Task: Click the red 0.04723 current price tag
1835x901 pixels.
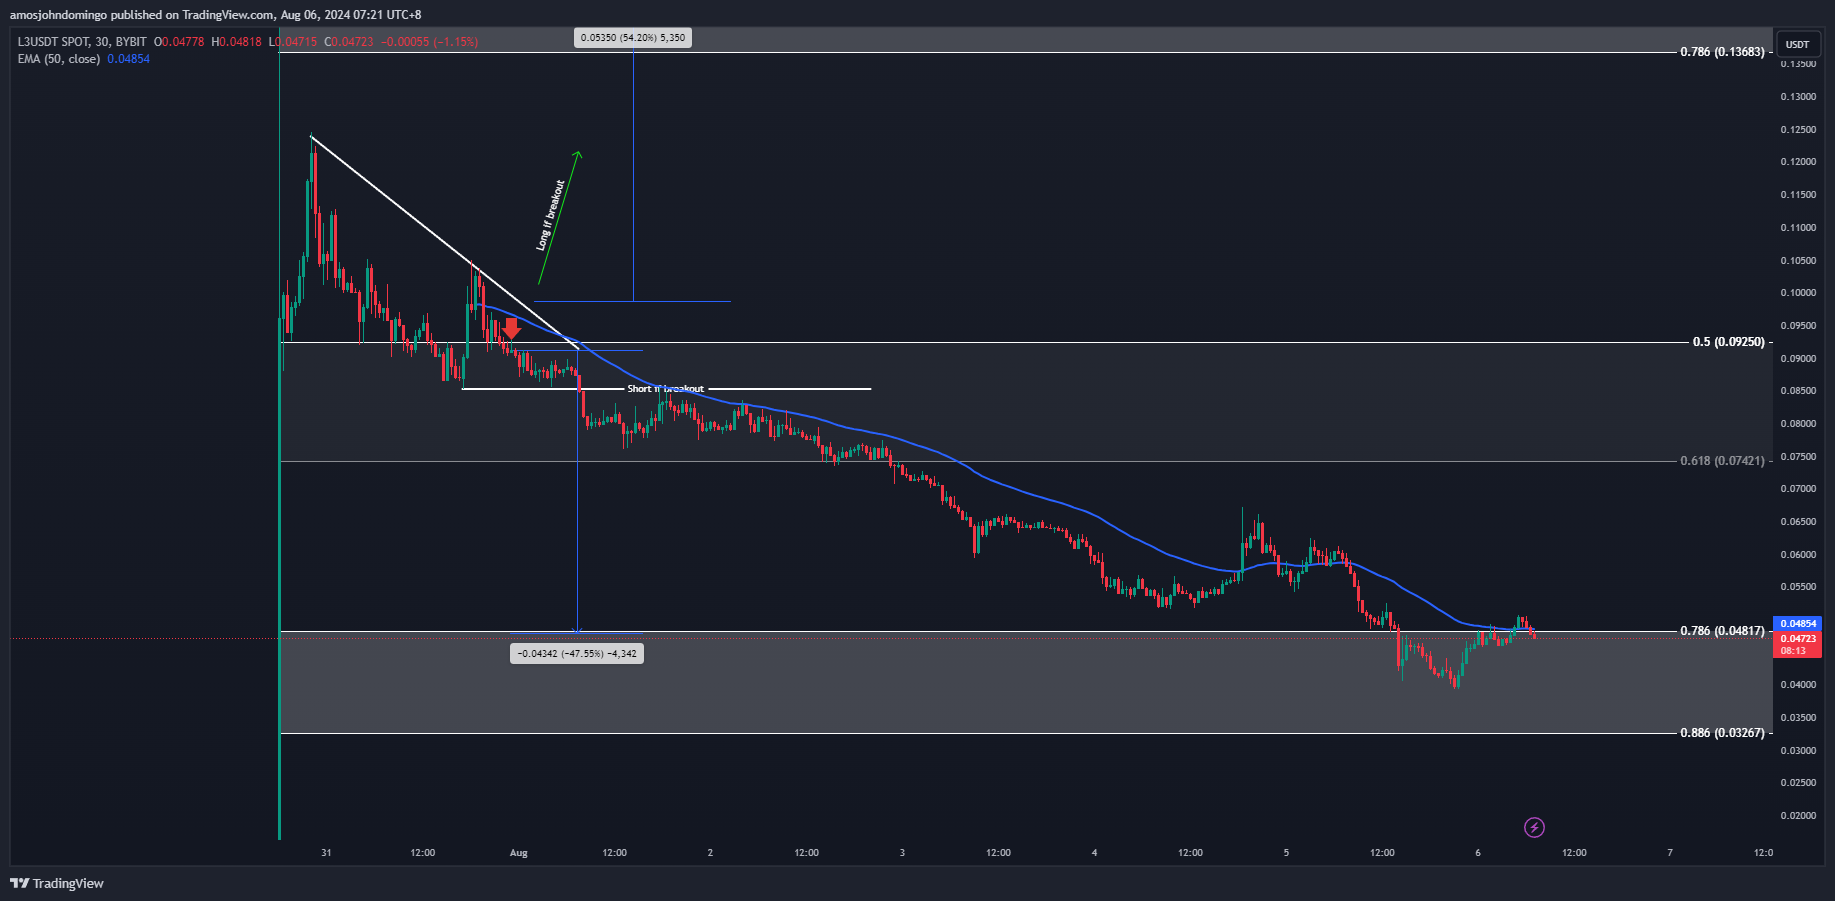Action: coord(1797,638)
